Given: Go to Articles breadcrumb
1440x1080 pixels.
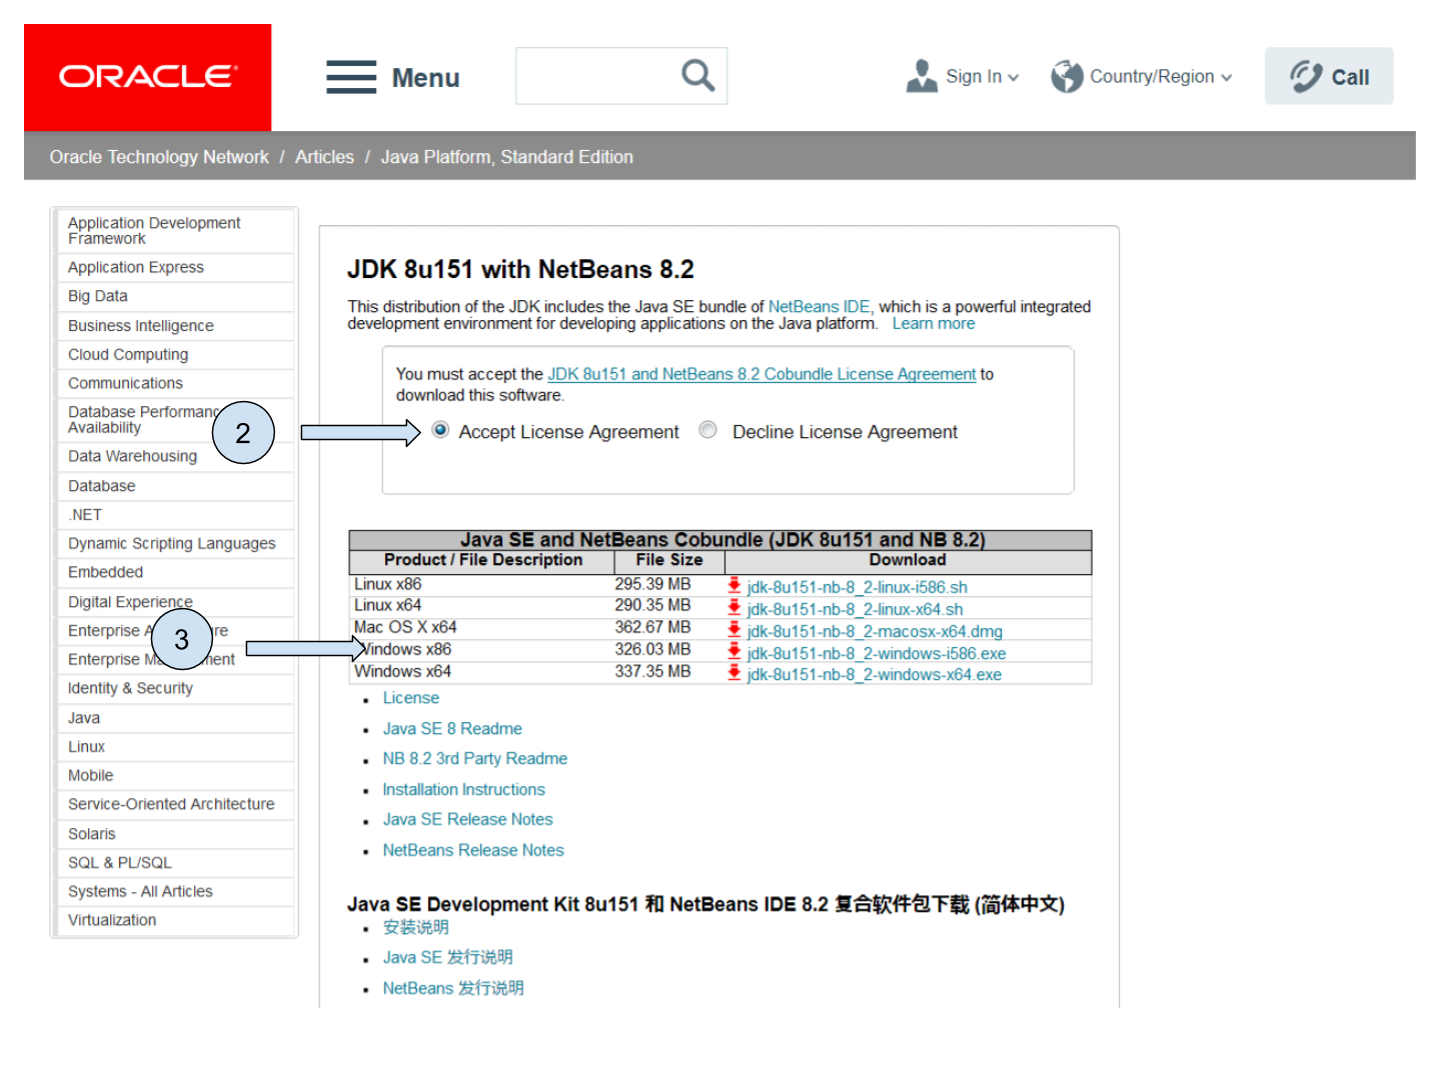Looking at the screenshot, I should [324, 157].
